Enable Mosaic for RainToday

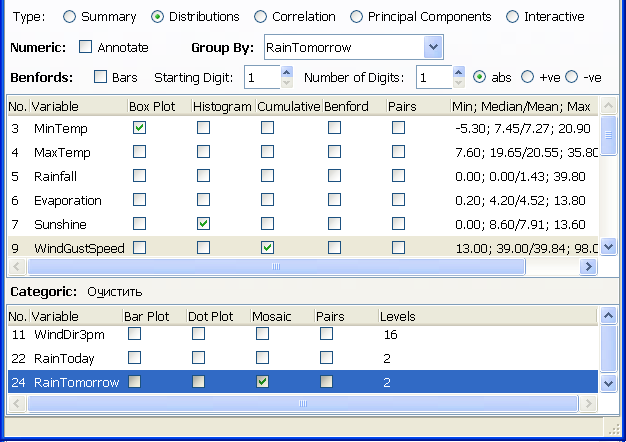[262, 358]
